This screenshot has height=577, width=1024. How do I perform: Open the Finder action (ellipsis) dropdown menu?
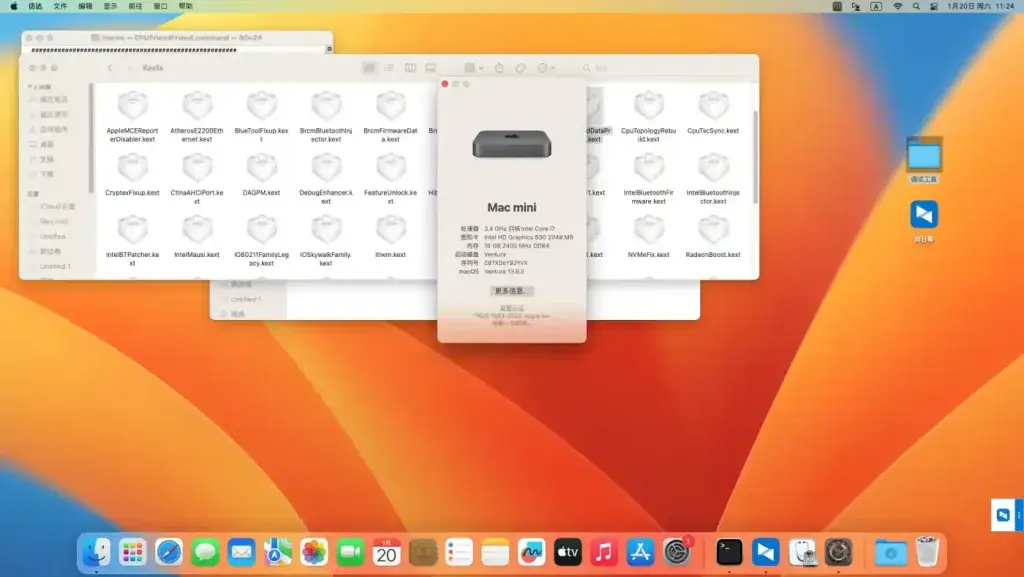[x=546, y=68]
